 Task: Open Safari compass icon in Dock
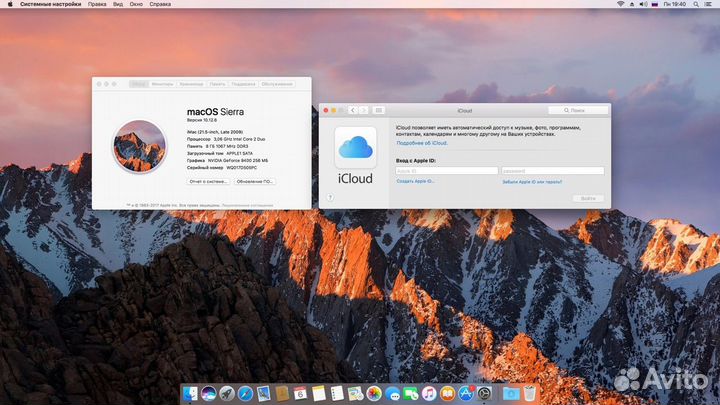(x=245, y=394)
